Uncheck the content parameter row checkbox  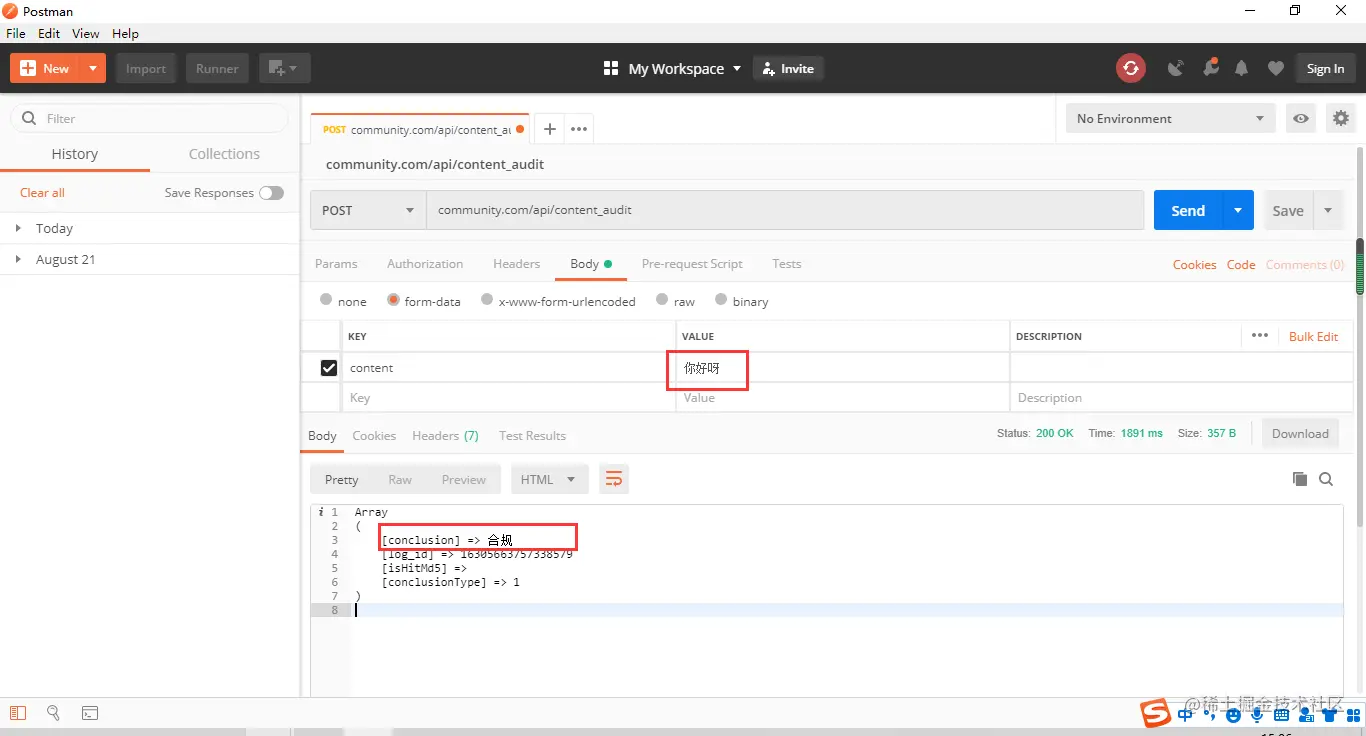click(x=329, y=368)
